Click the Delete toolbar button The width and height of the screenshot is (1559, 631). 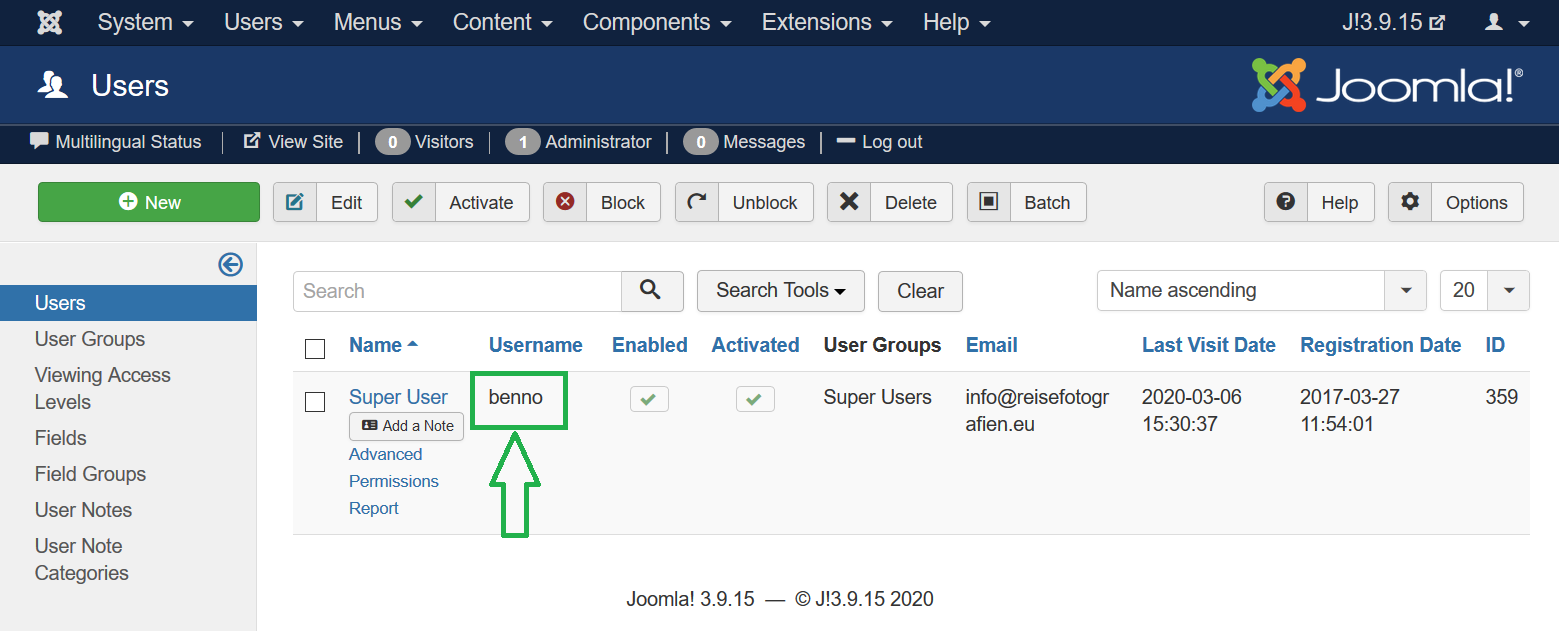click(889, 202)
